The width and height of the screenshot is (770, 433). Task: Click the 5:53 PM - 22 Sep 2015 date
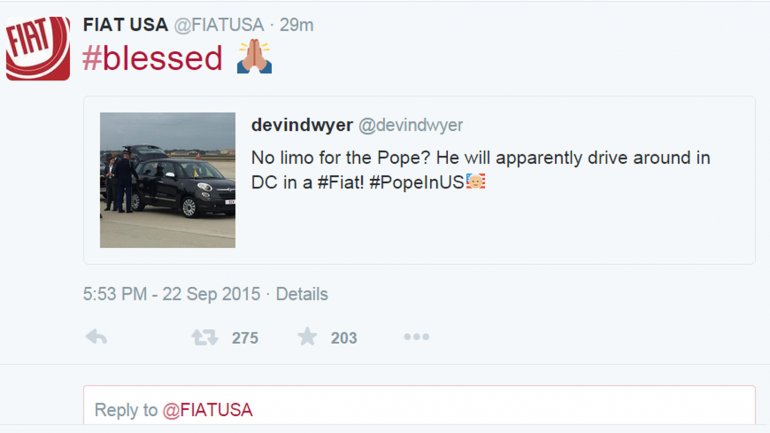(x=171, y=294)
